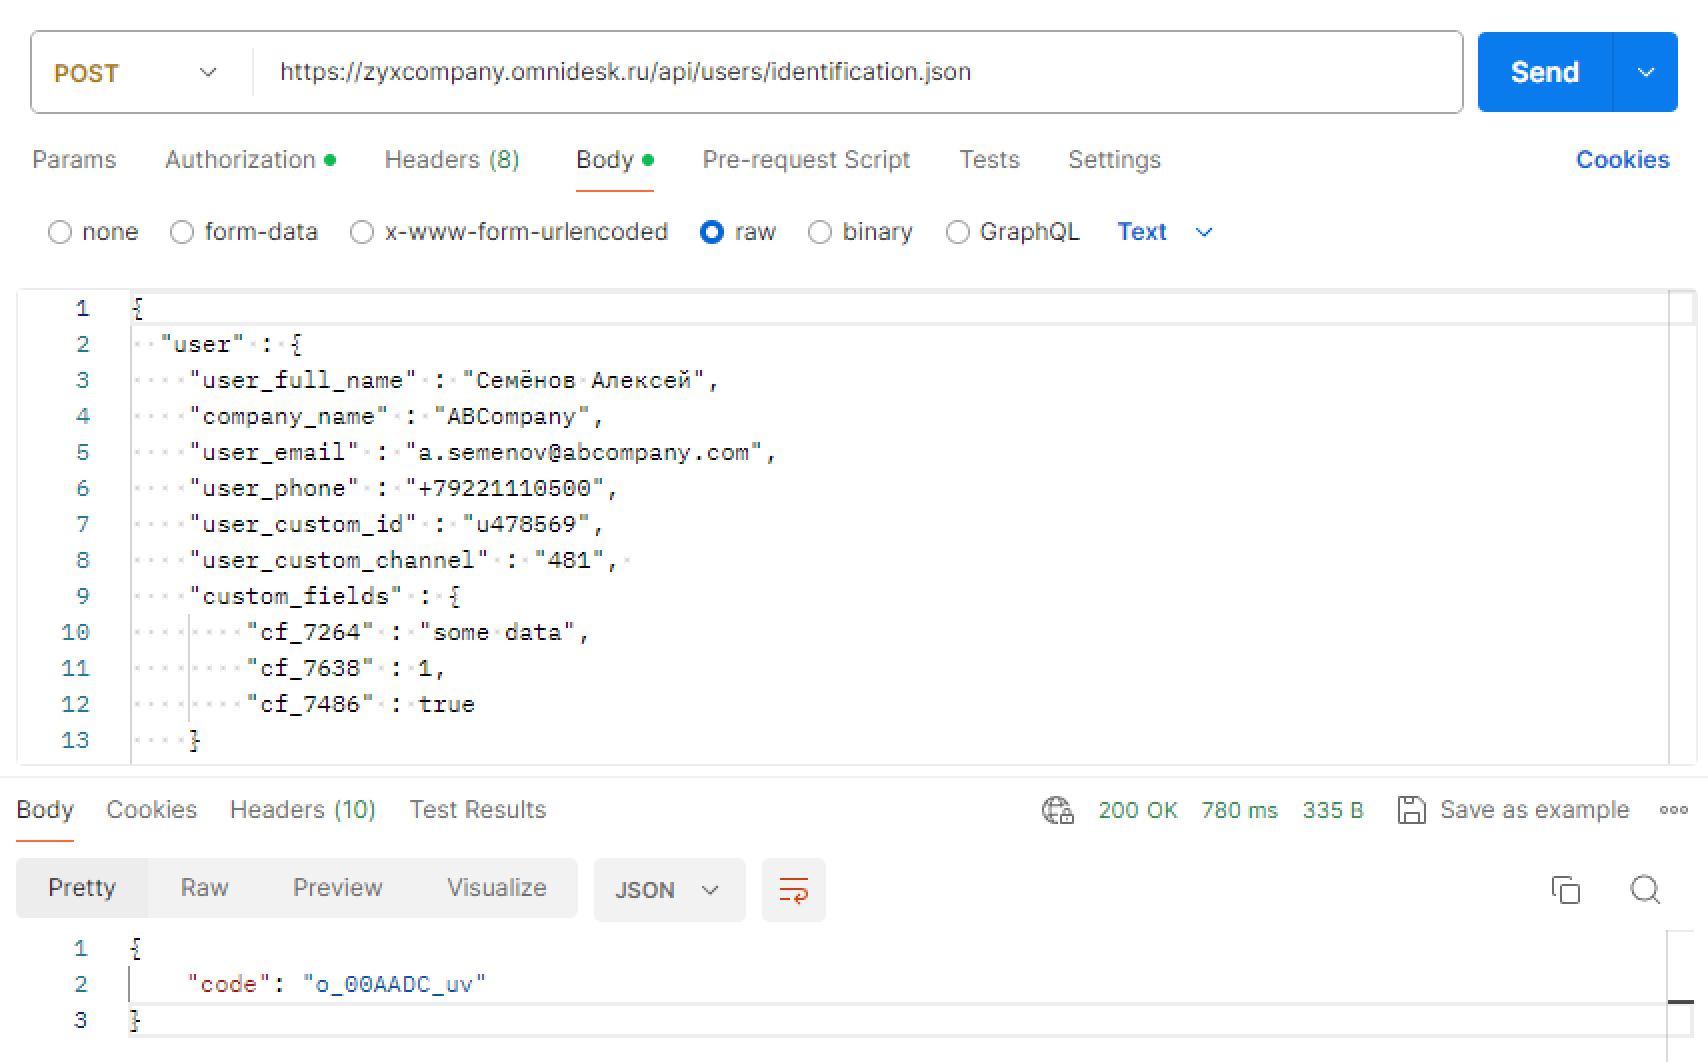Select the raw radio button

point(712,232)
